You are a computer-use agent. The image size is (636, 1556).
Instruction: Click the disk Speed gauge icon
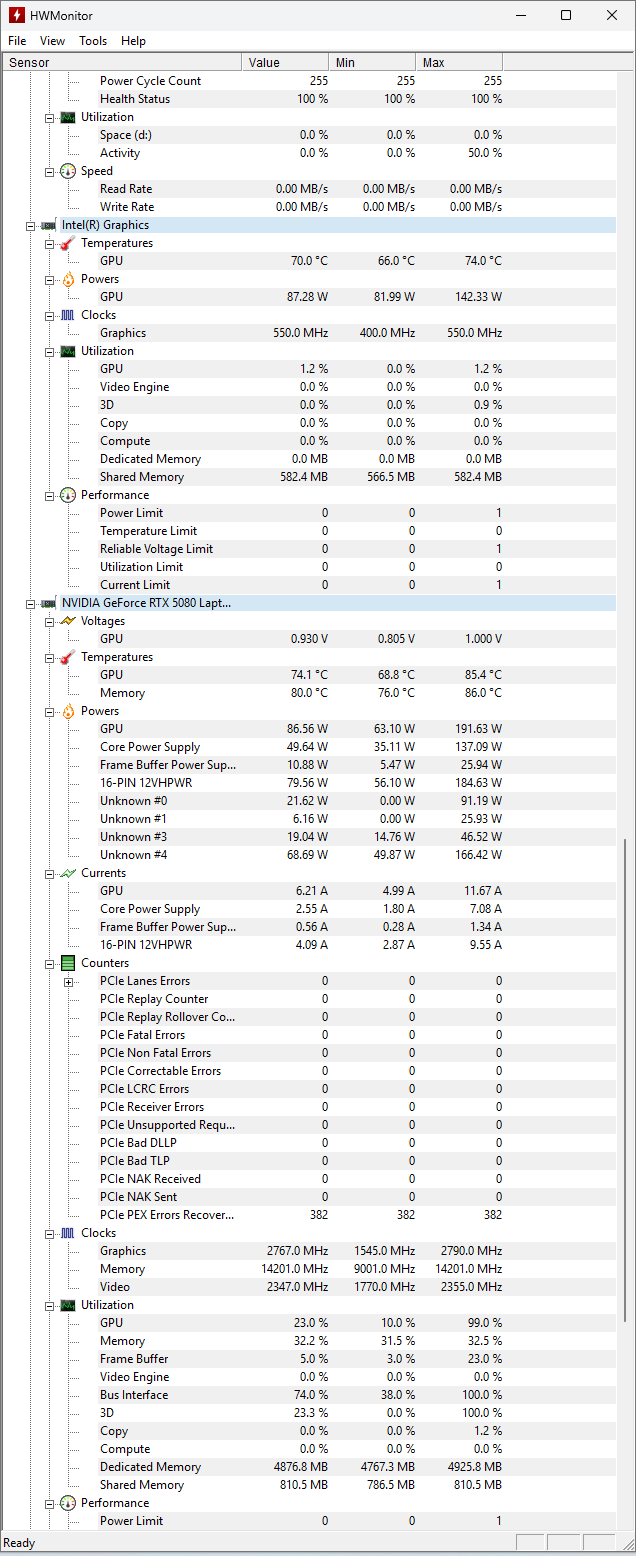coord(67,171)
